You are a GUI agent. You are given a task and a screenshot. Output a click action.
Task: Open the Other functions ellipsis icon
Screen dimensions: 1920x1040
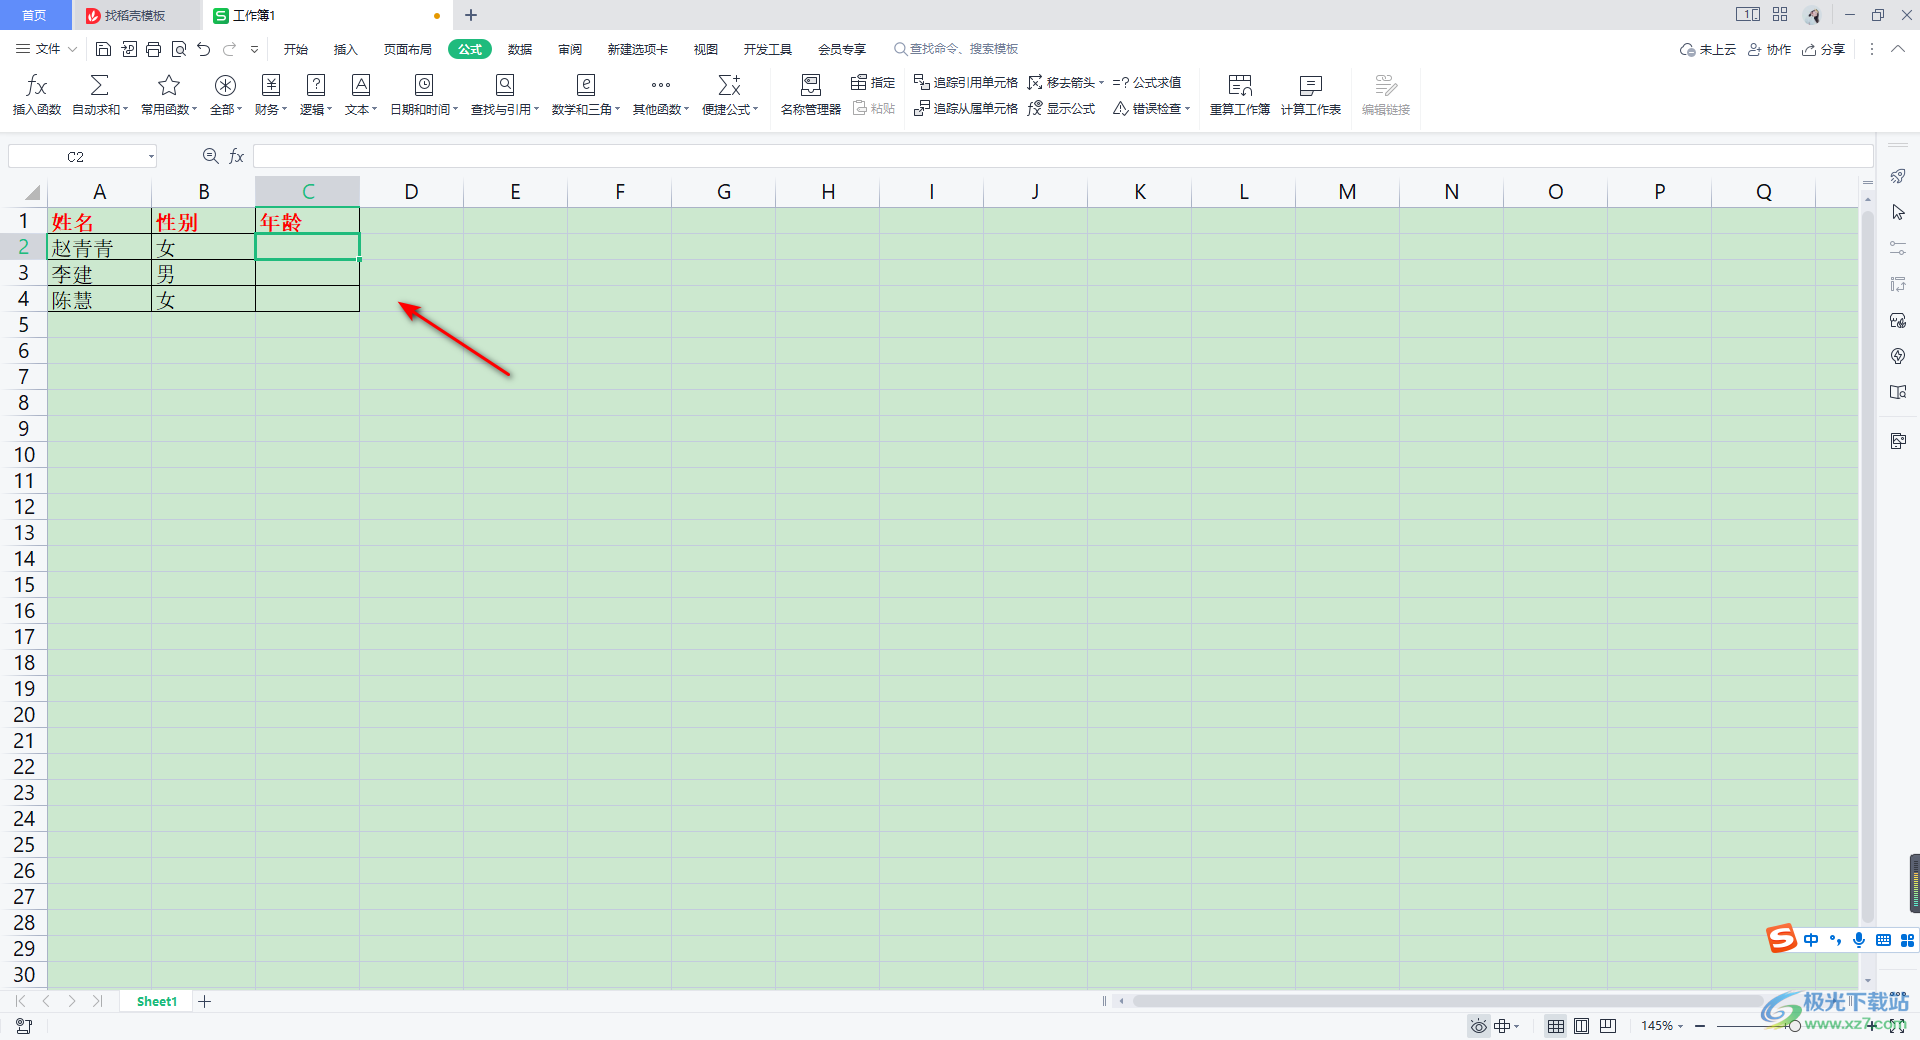661,86
